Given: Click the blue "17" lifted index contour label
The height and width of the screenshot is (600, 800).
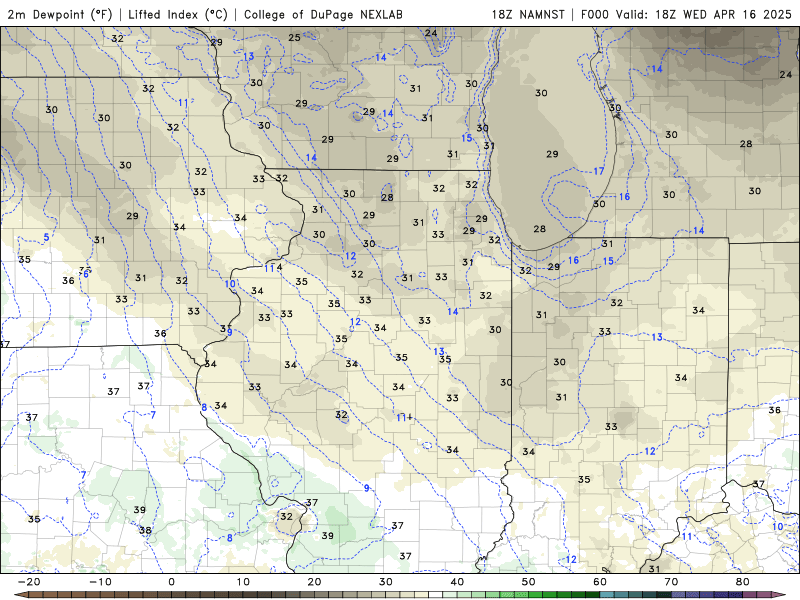Looking at the screenshot, I should point(598,171).
